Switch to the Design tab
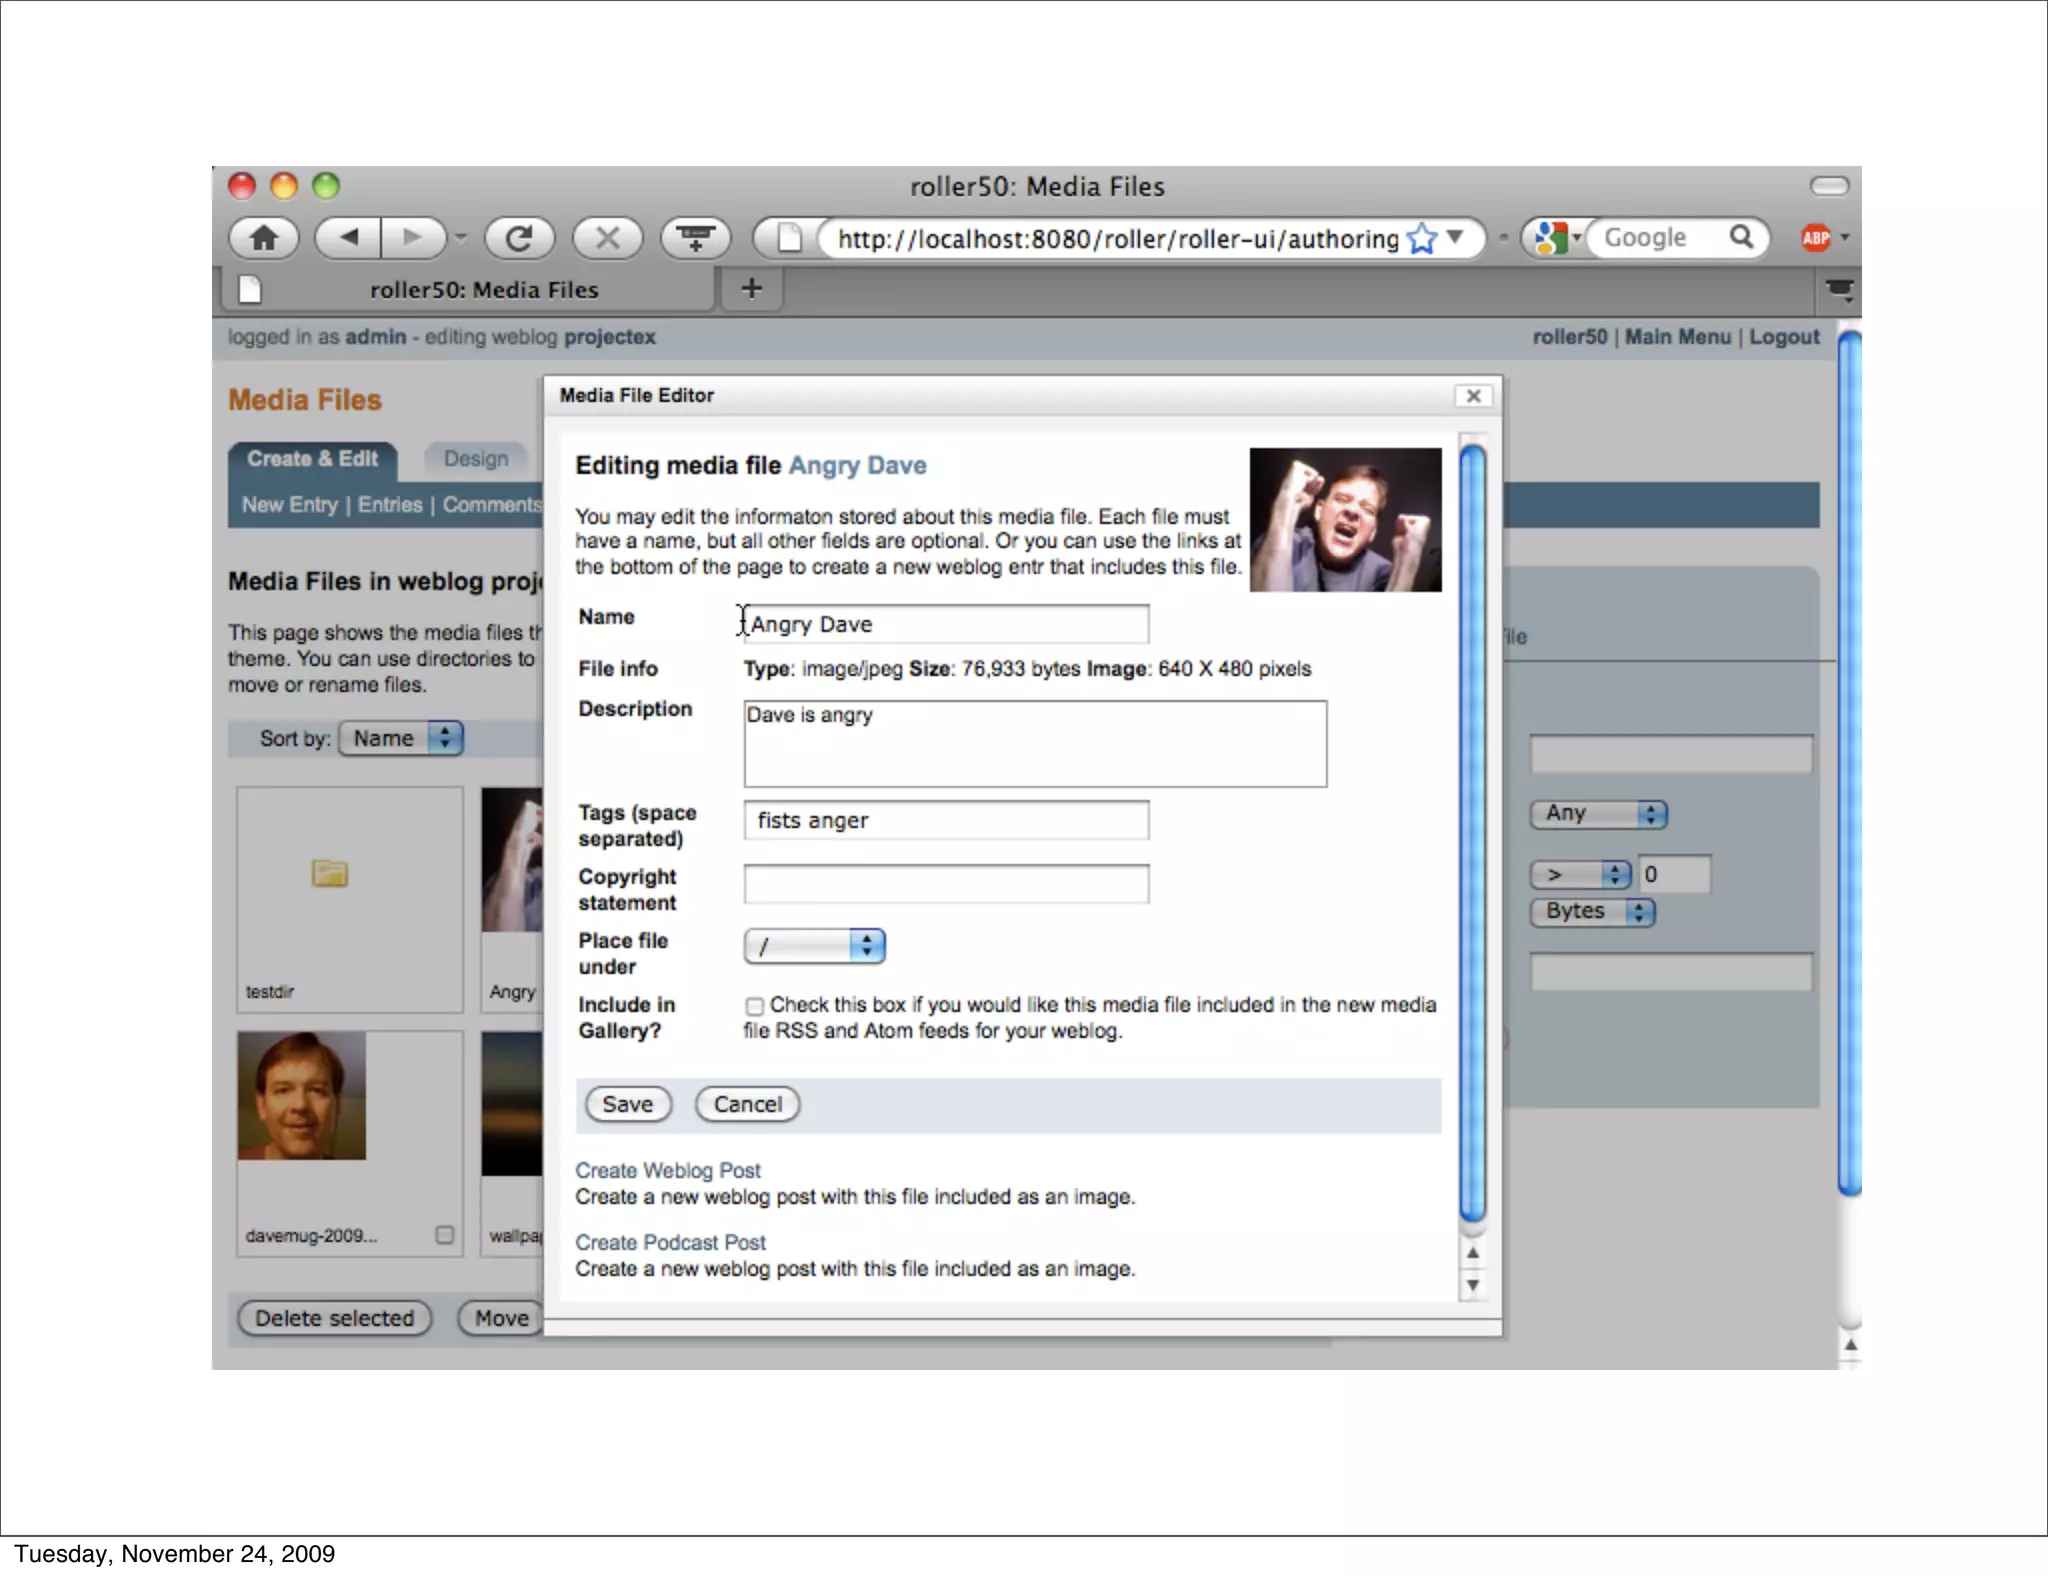 pos(476,459)
